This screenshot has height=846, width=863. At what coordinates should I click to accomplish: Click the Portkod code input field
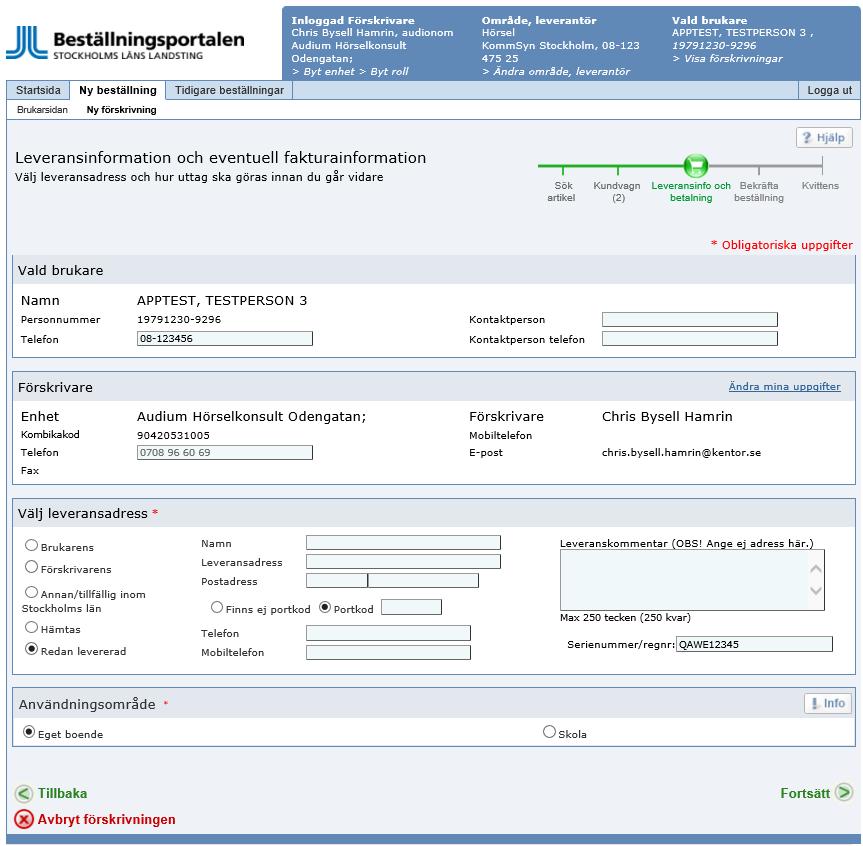pyautogui.click(x=411, y=607)
